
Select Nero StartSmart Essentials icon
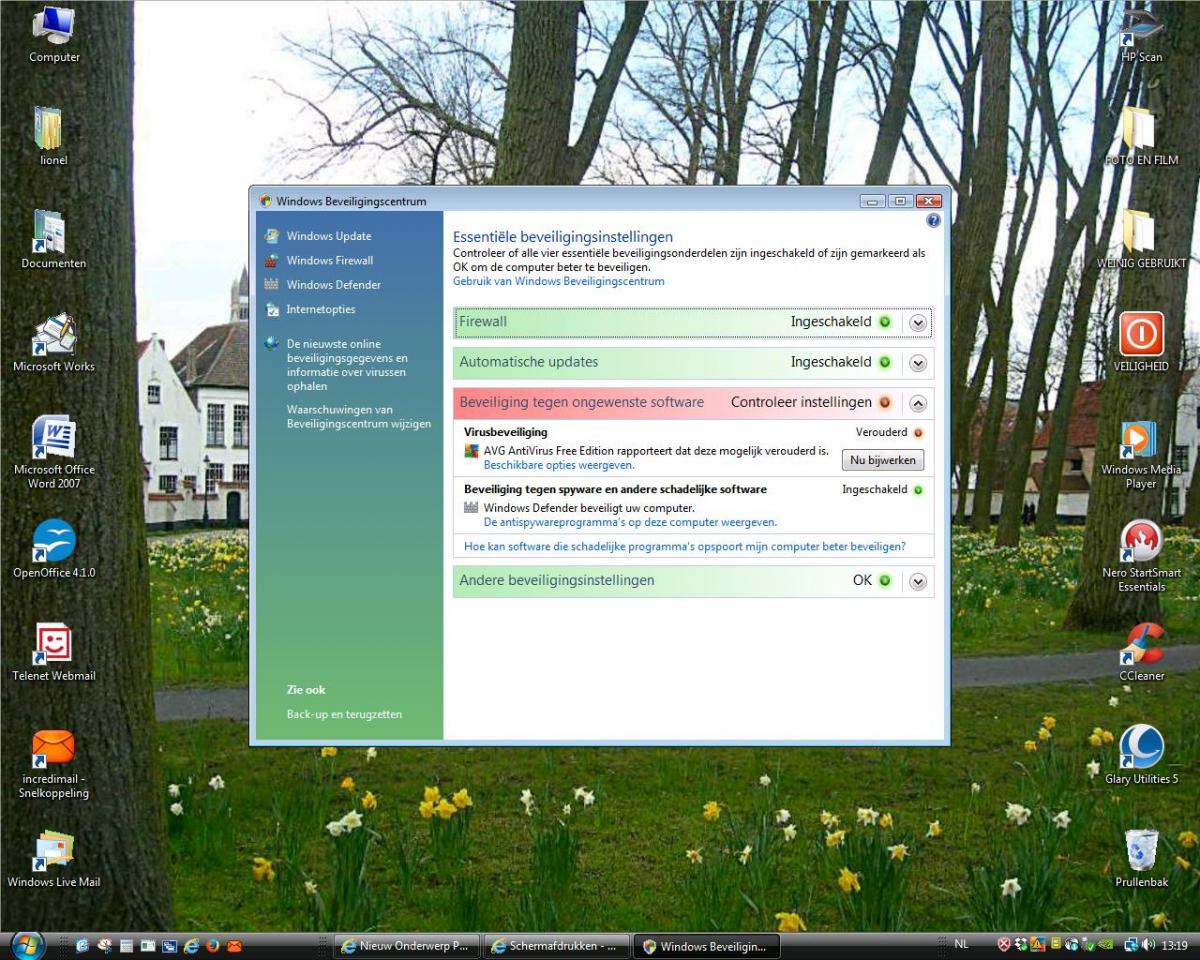(x=1141, y=556)
